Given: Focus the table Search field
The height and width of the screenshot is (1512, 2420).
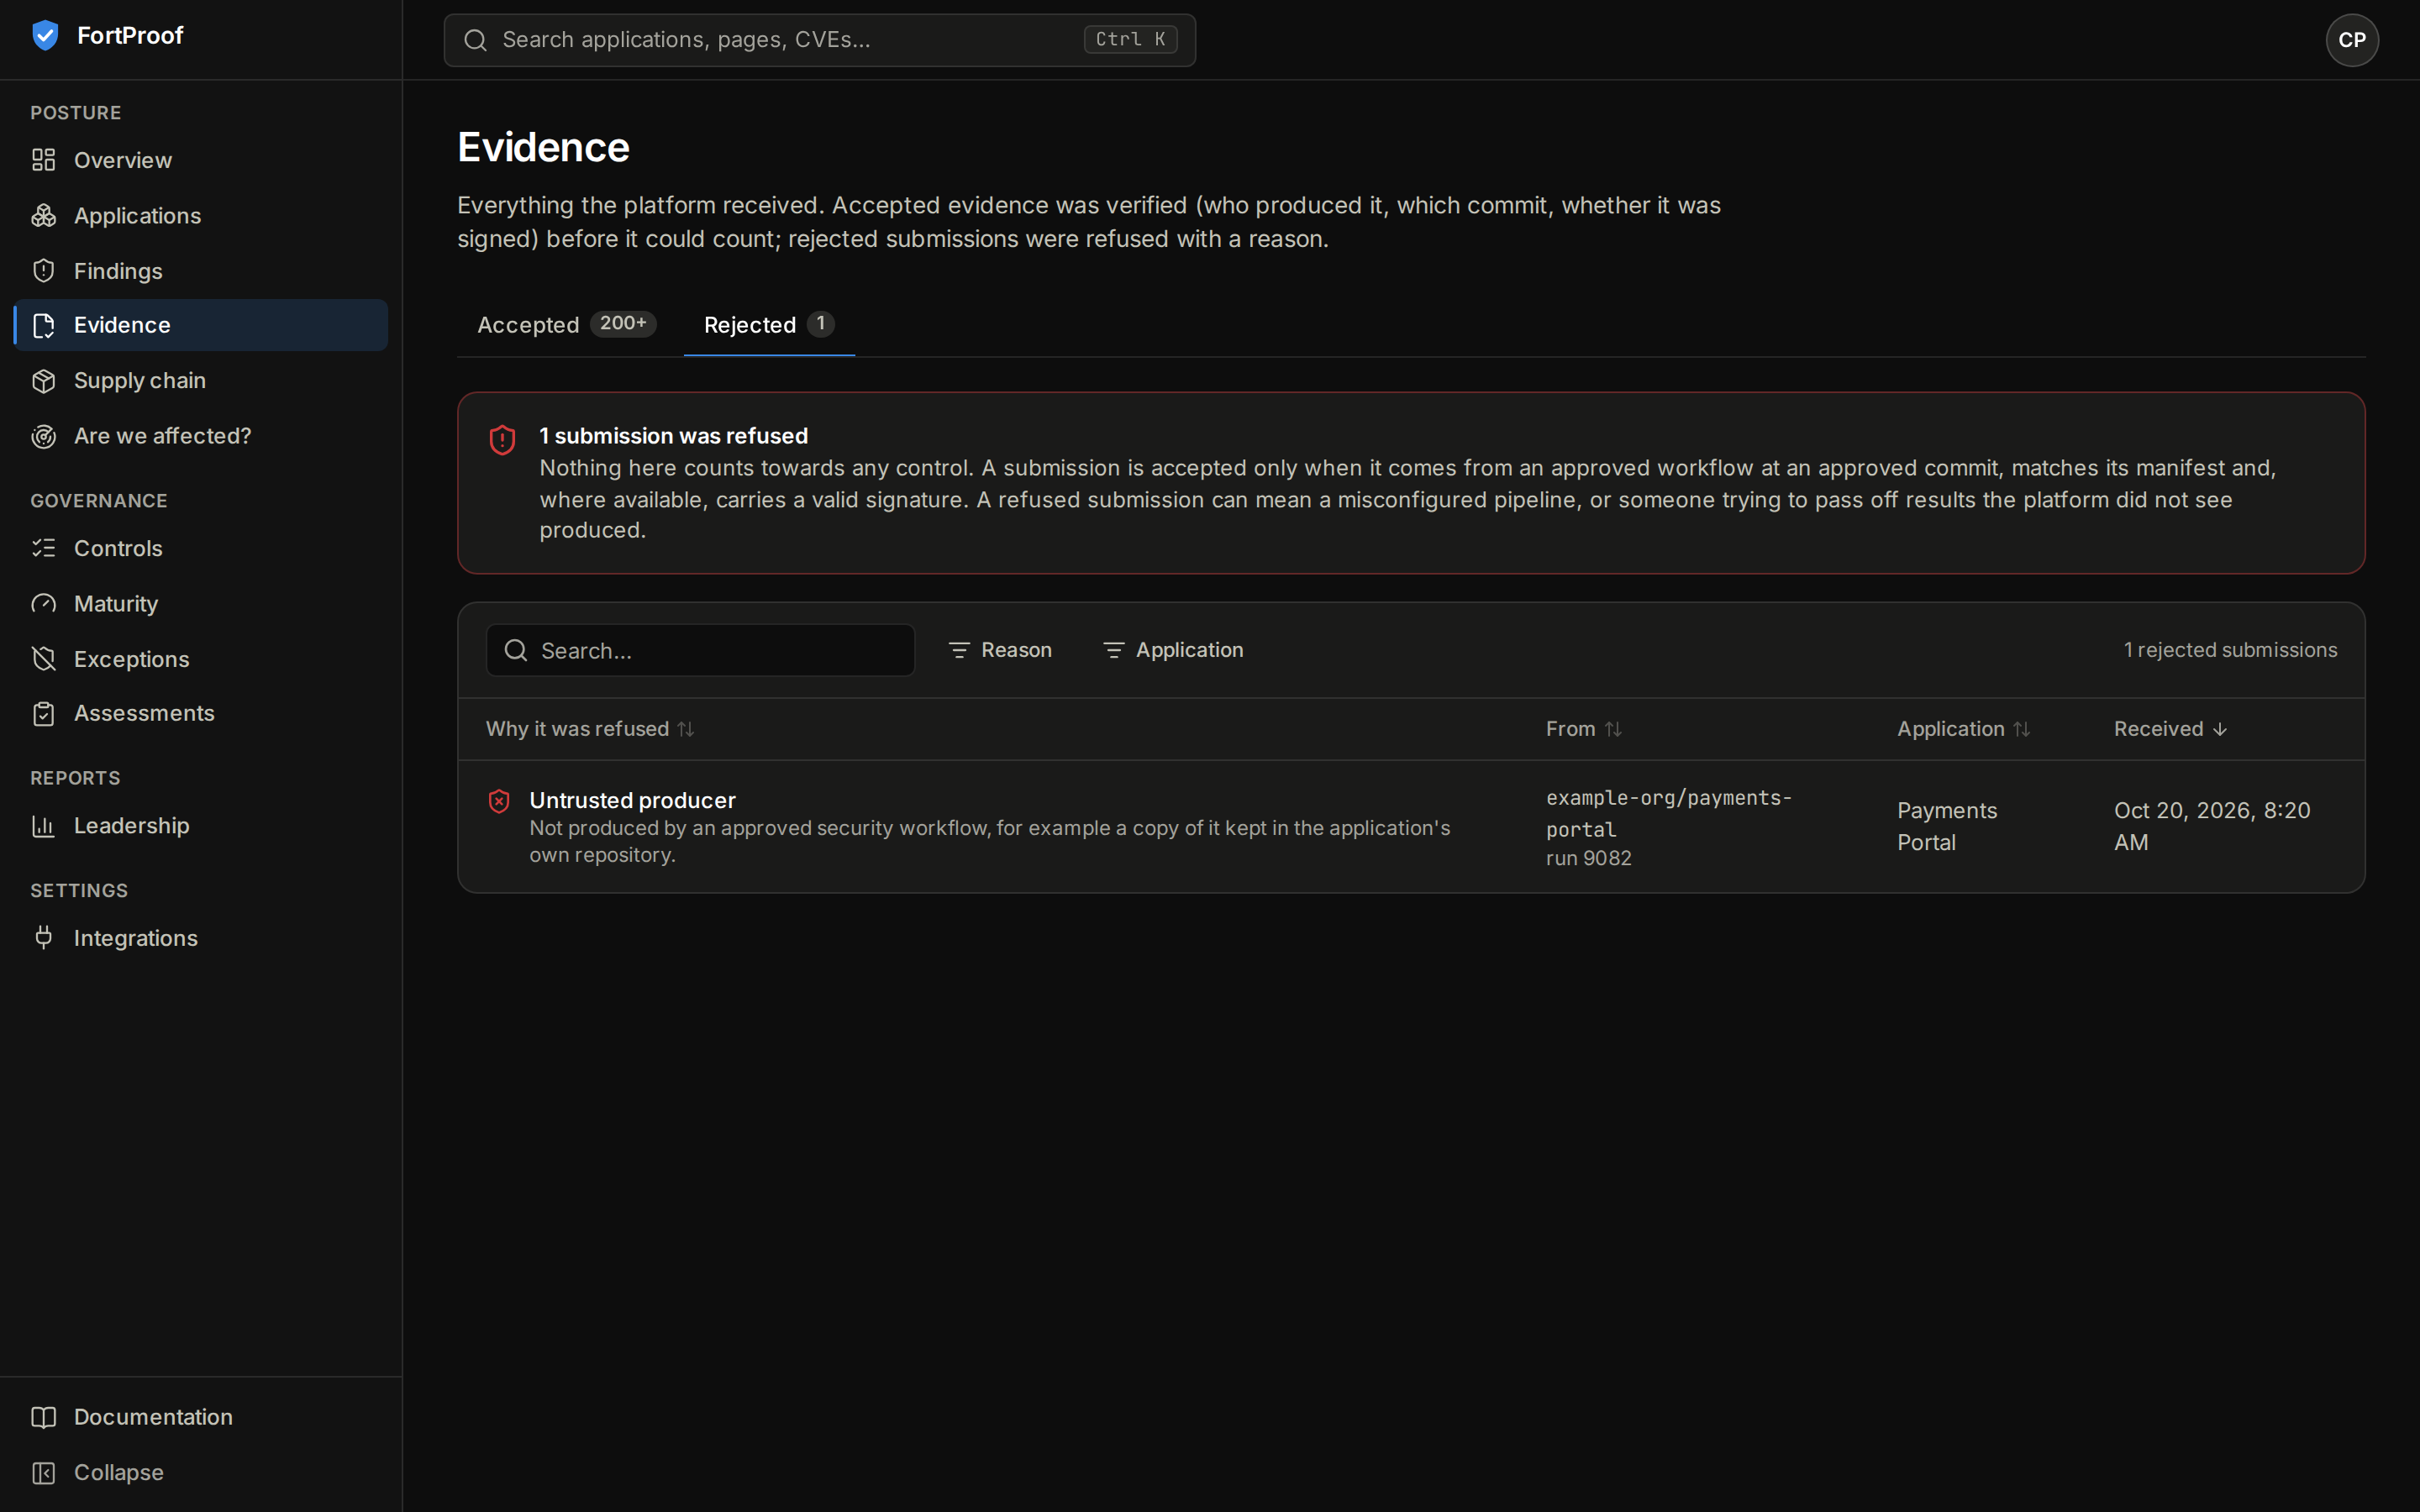Looking at the screenshot, I should click(700, 650).
